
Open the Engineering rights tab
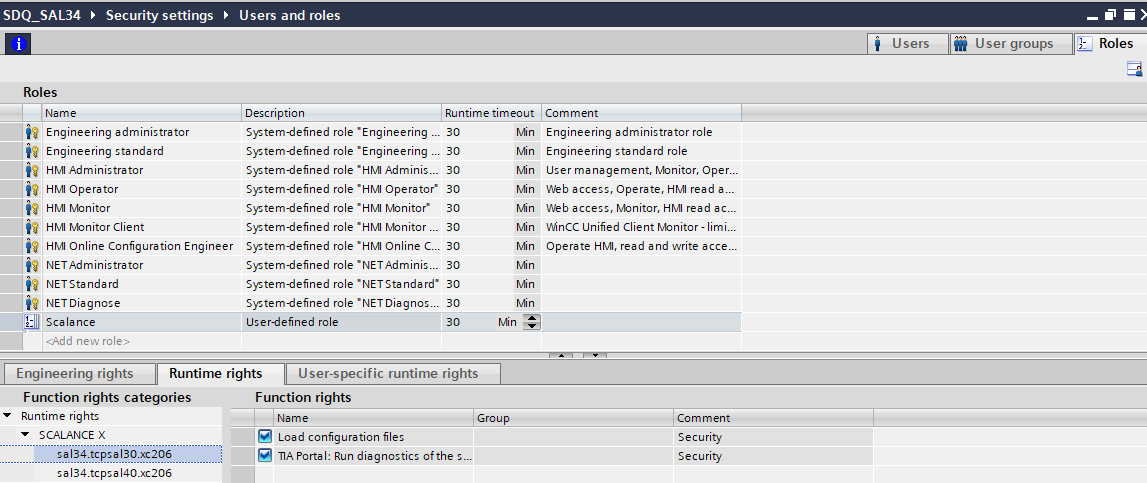click(x=75, y=374)
